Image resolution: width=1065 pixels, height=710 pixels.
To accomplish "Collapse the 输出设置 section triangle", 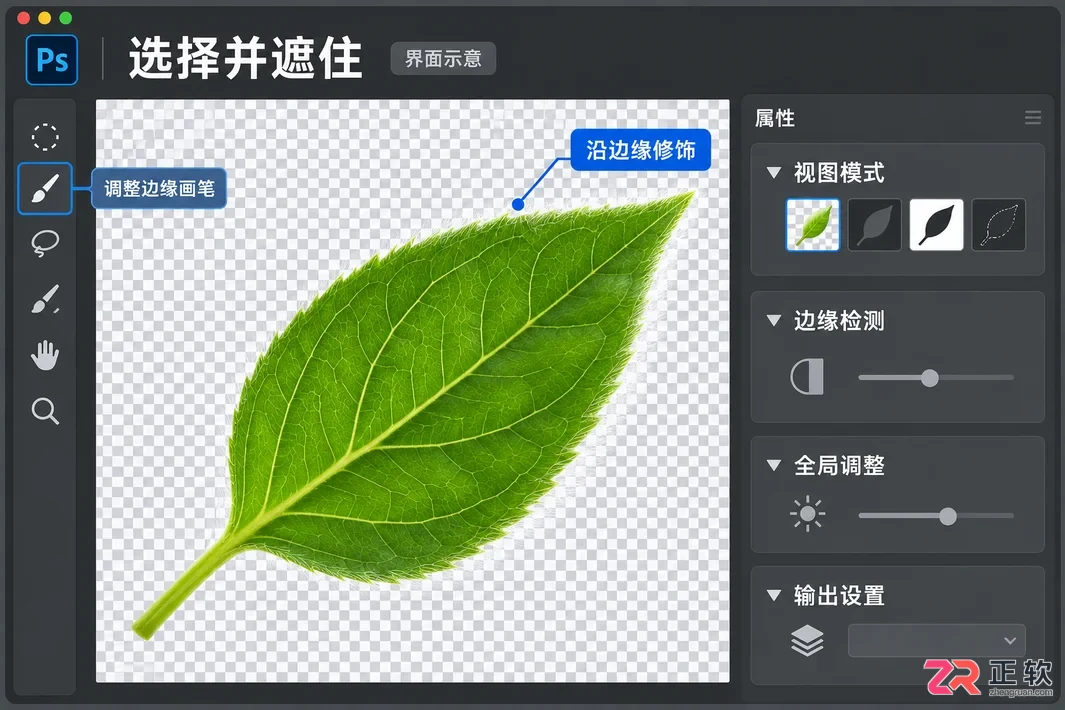I will pos(774,595).
